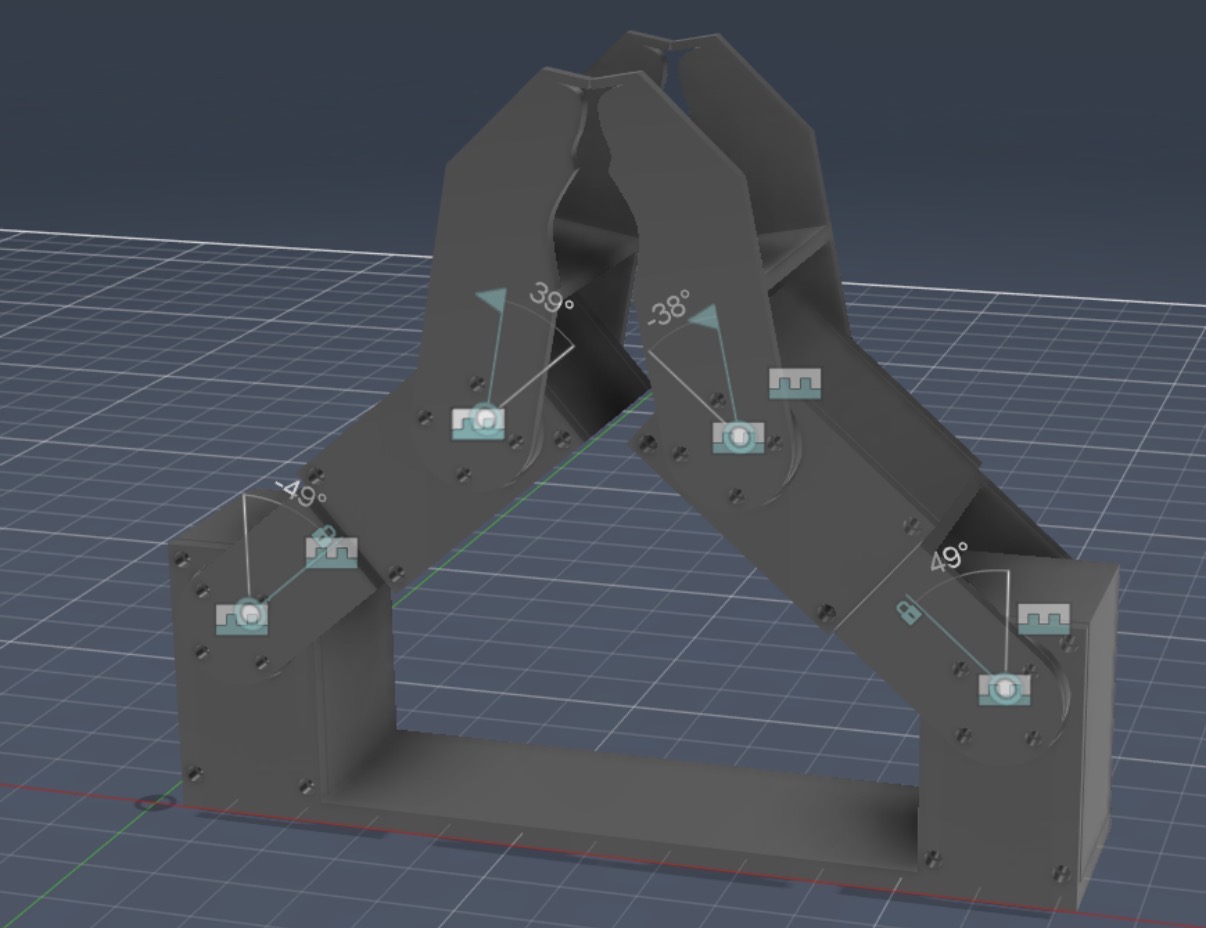Click the flag marker beside the -38° label

[704, 318]
